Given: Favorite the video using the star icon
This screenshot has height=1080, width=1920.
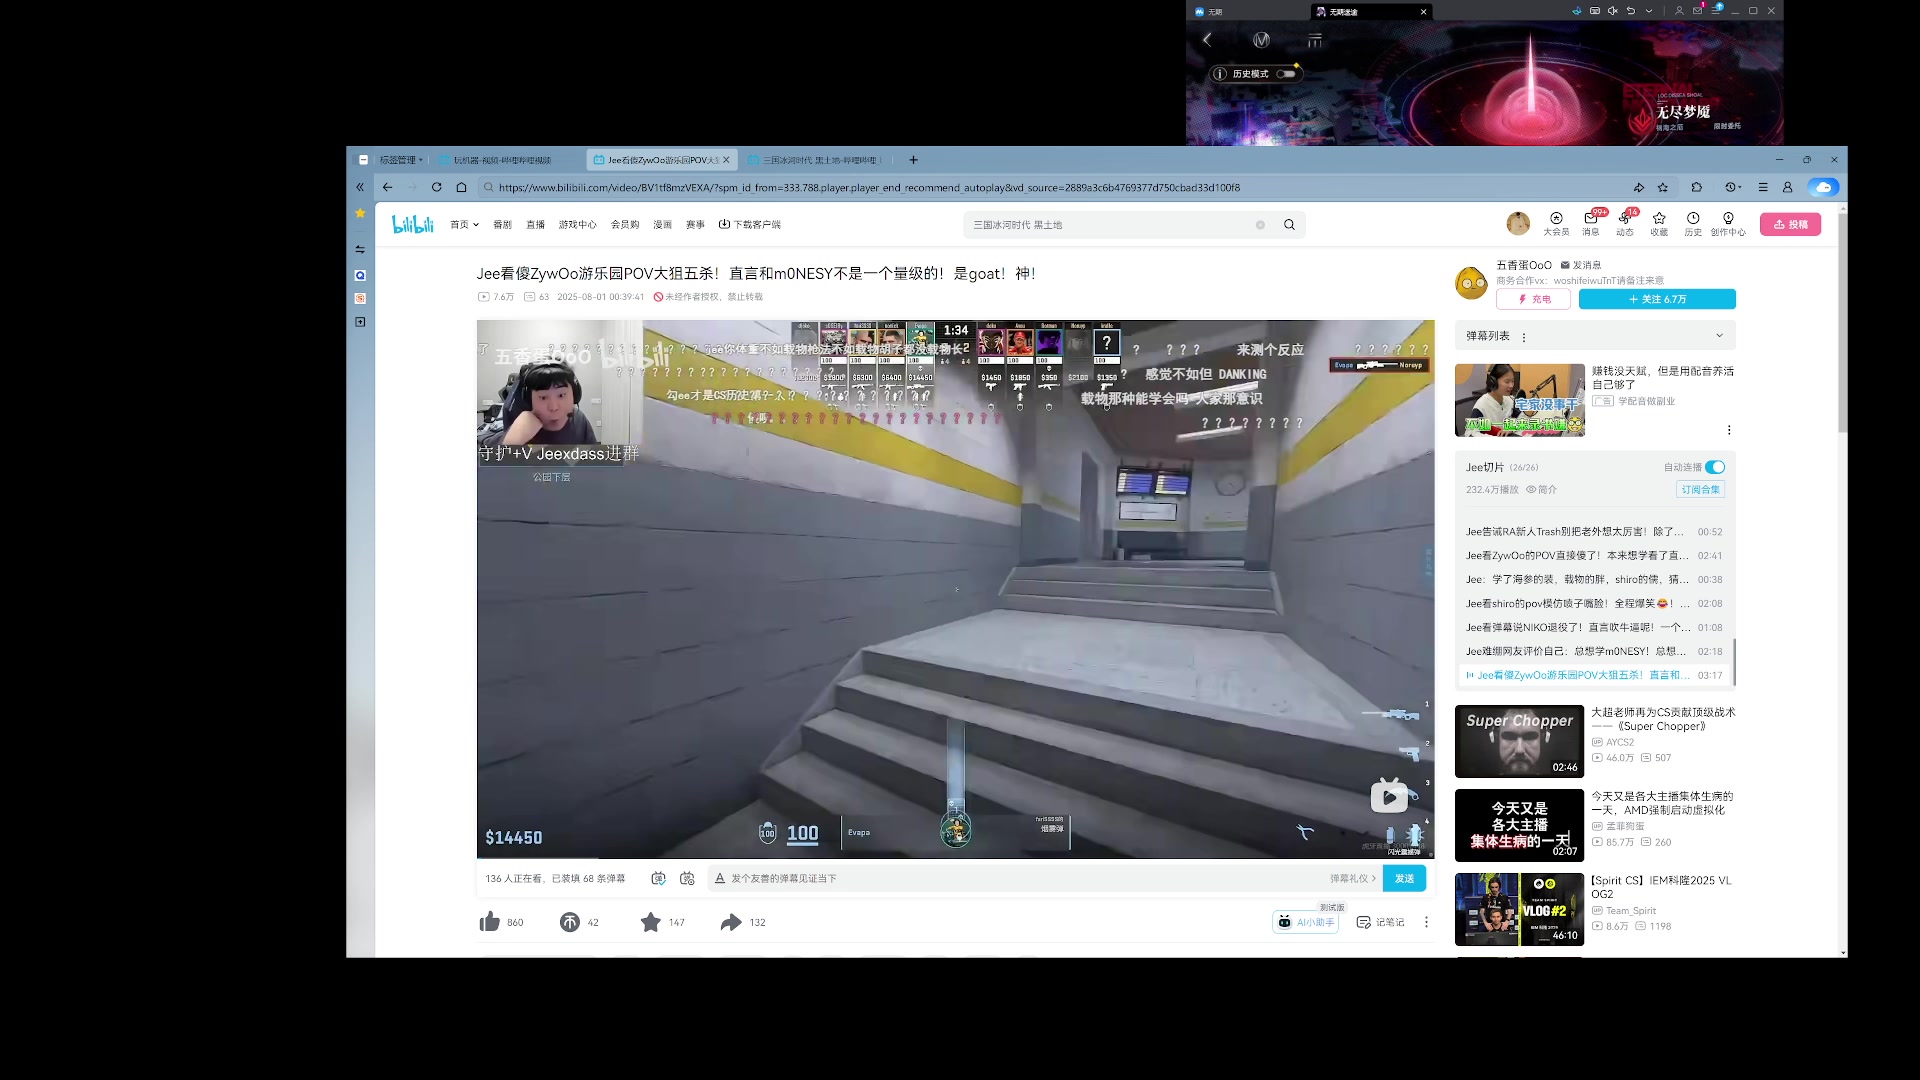Looking at the screenshot, I should (x=650, y=922).
